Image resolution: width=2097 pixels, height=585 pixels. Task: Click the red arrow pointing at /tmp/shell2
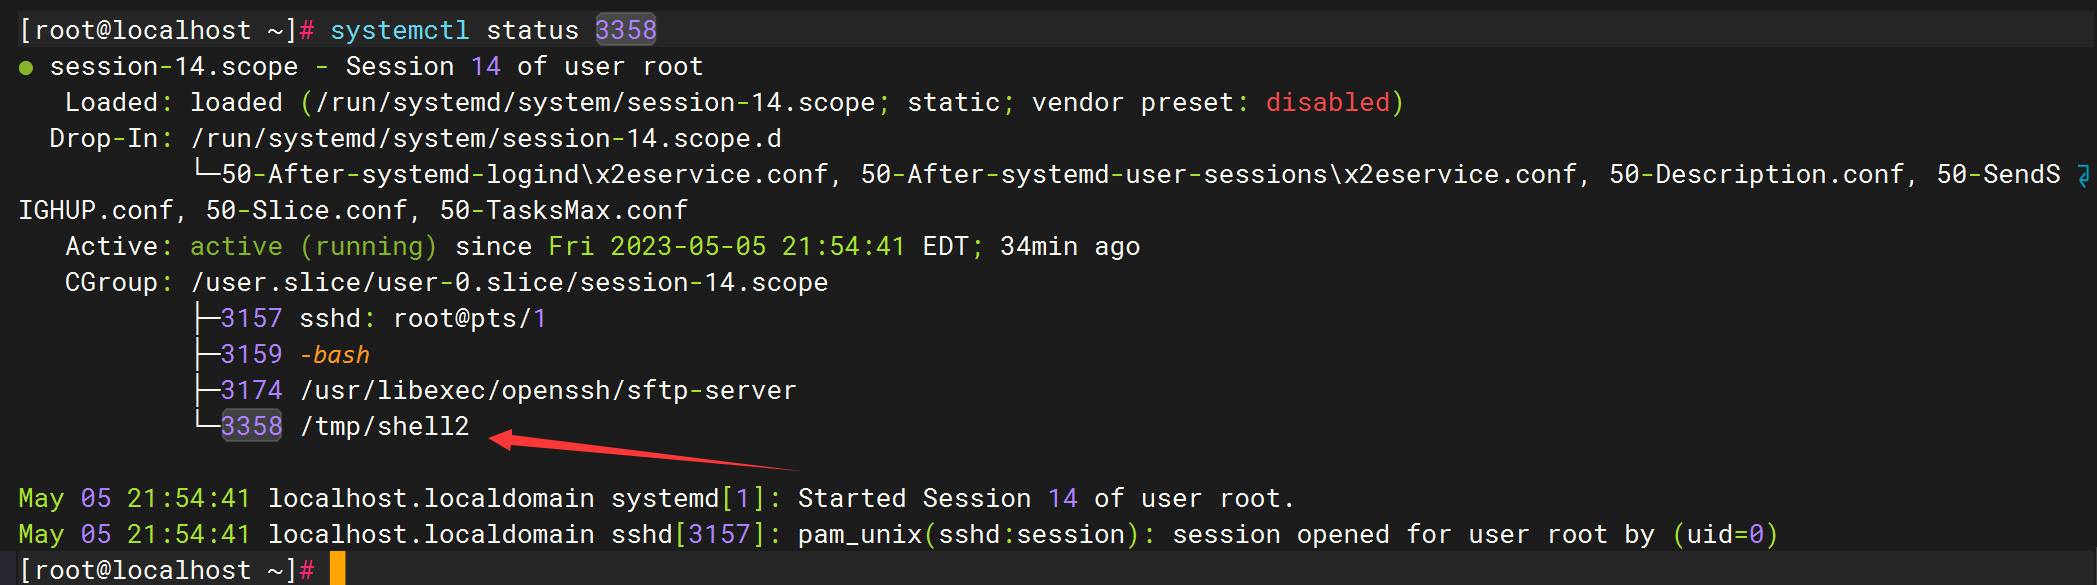click(640, 452)
